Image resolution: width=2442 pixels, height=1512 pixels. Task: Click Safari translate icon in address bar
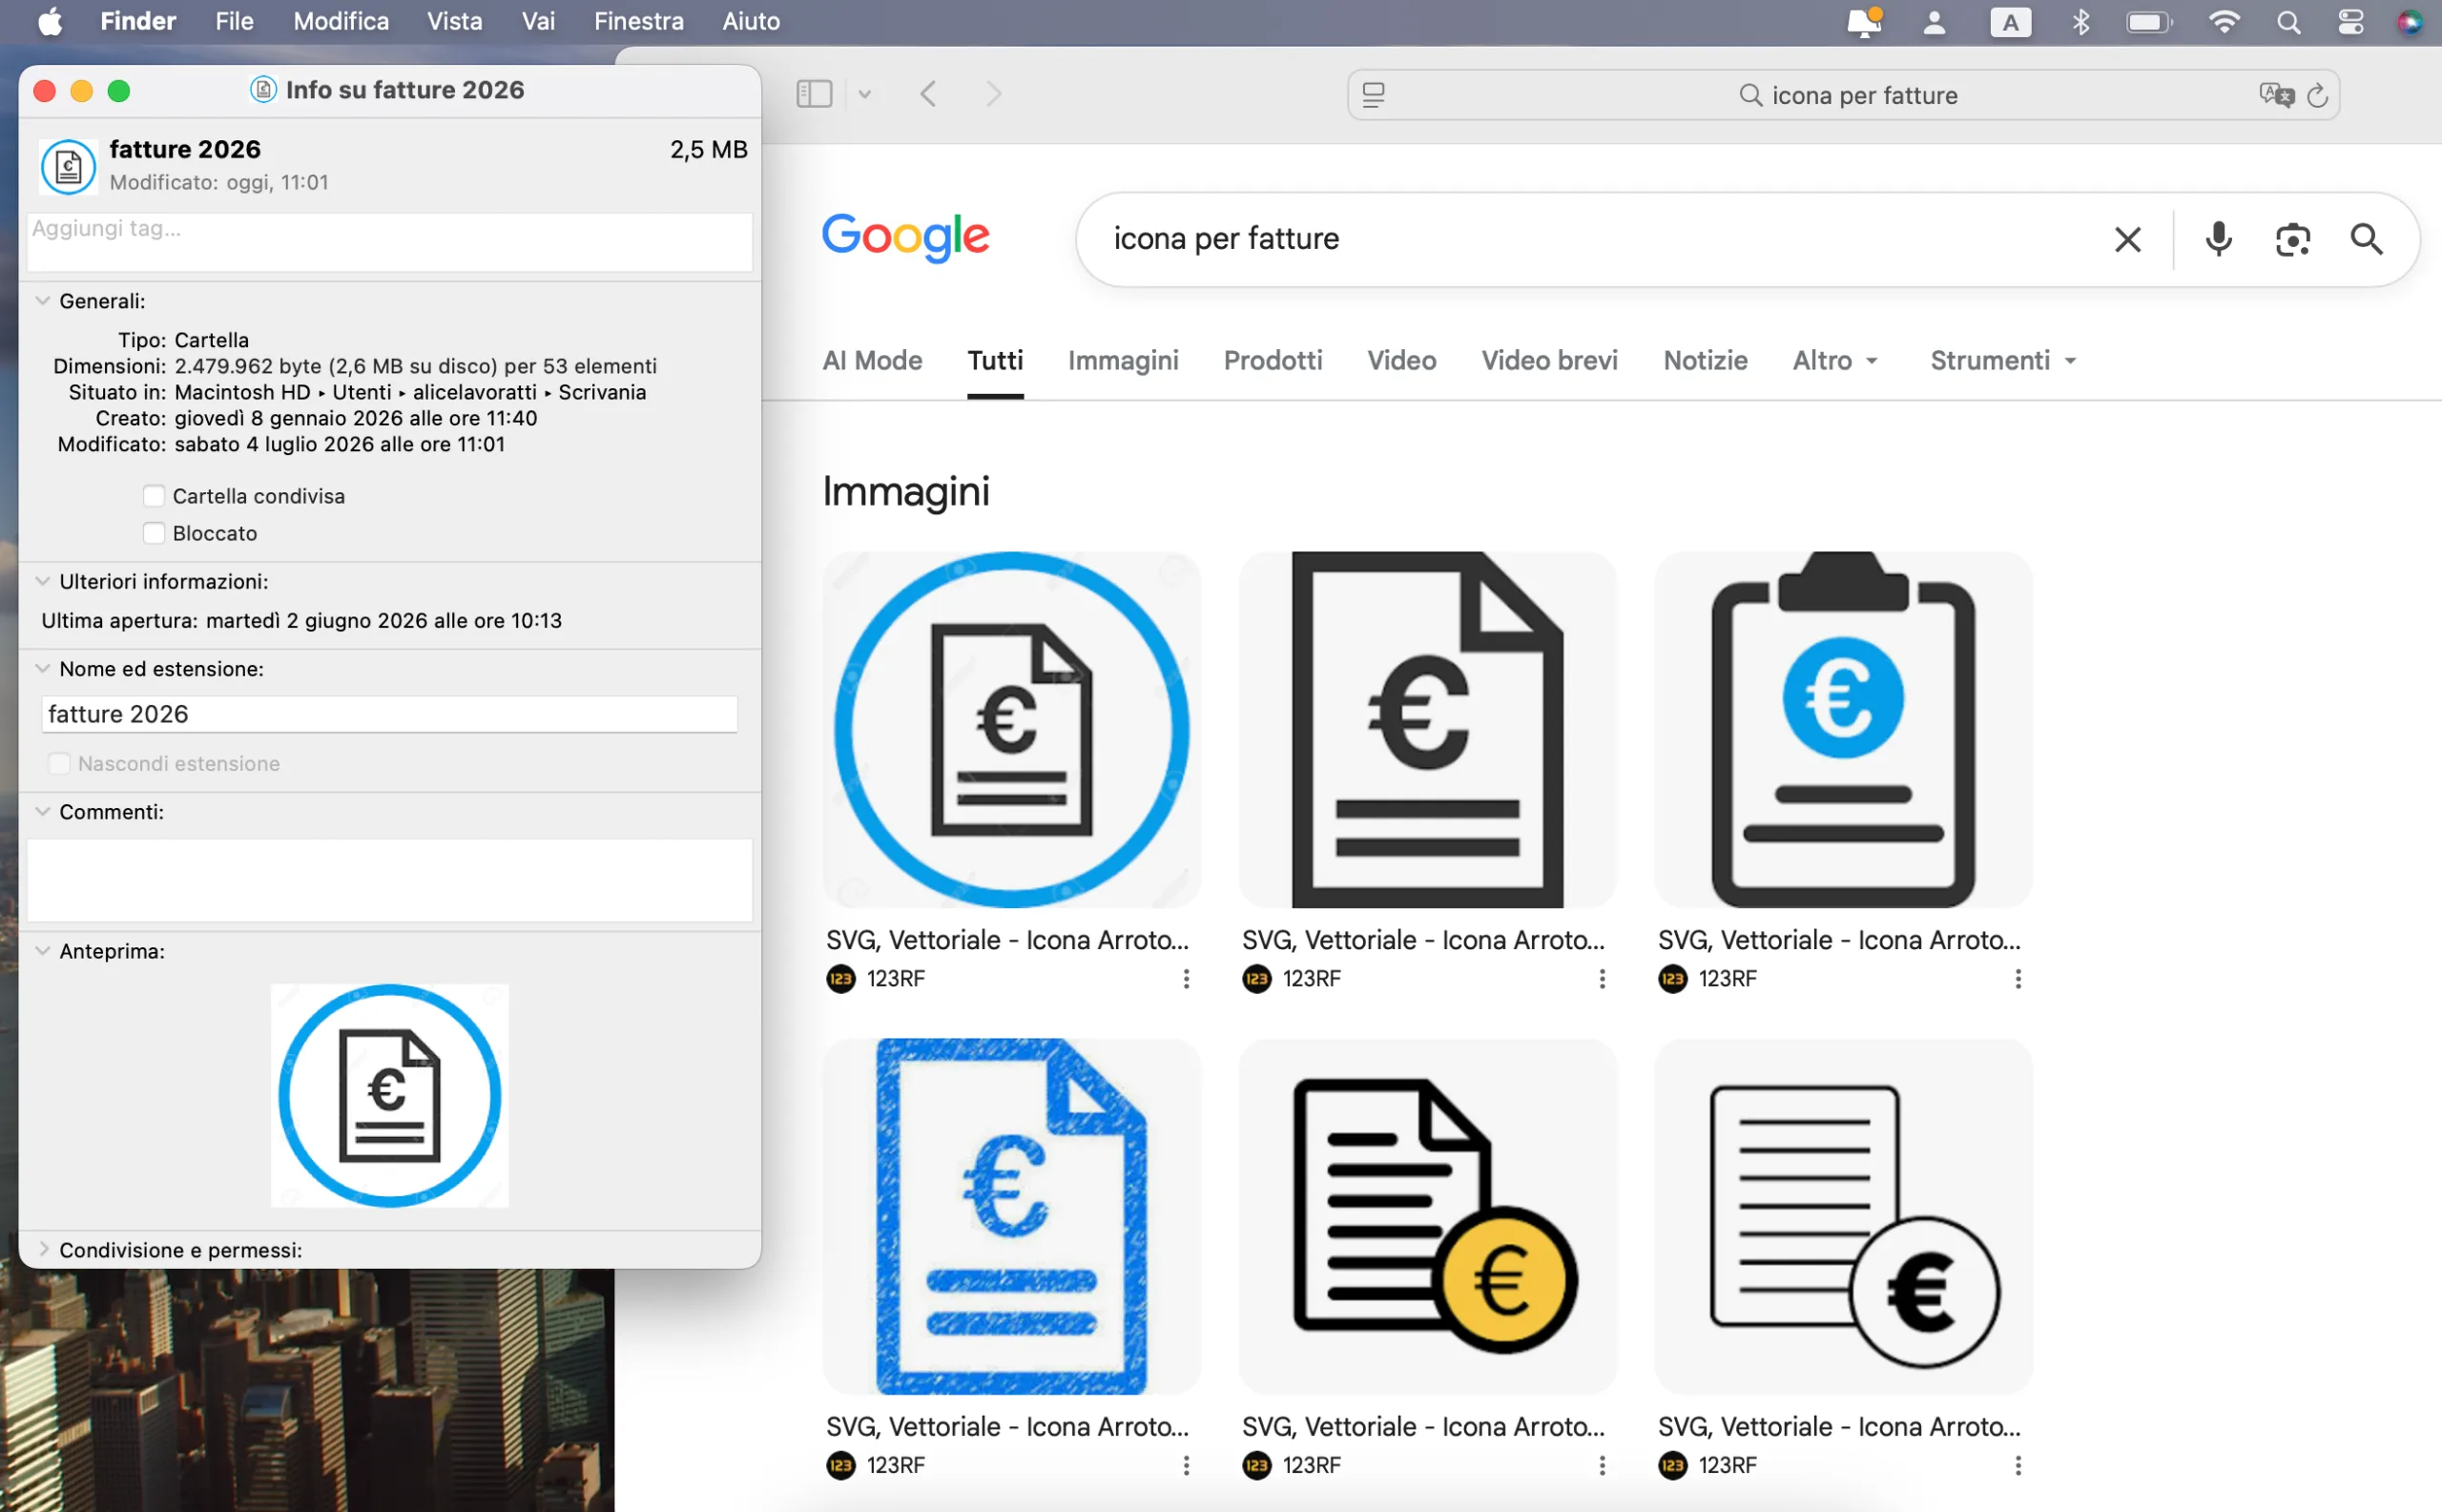tap(2276, 95)
